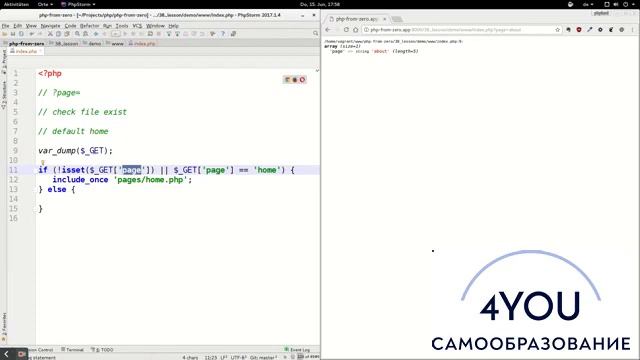Click the browser Home button

(356, 30)
